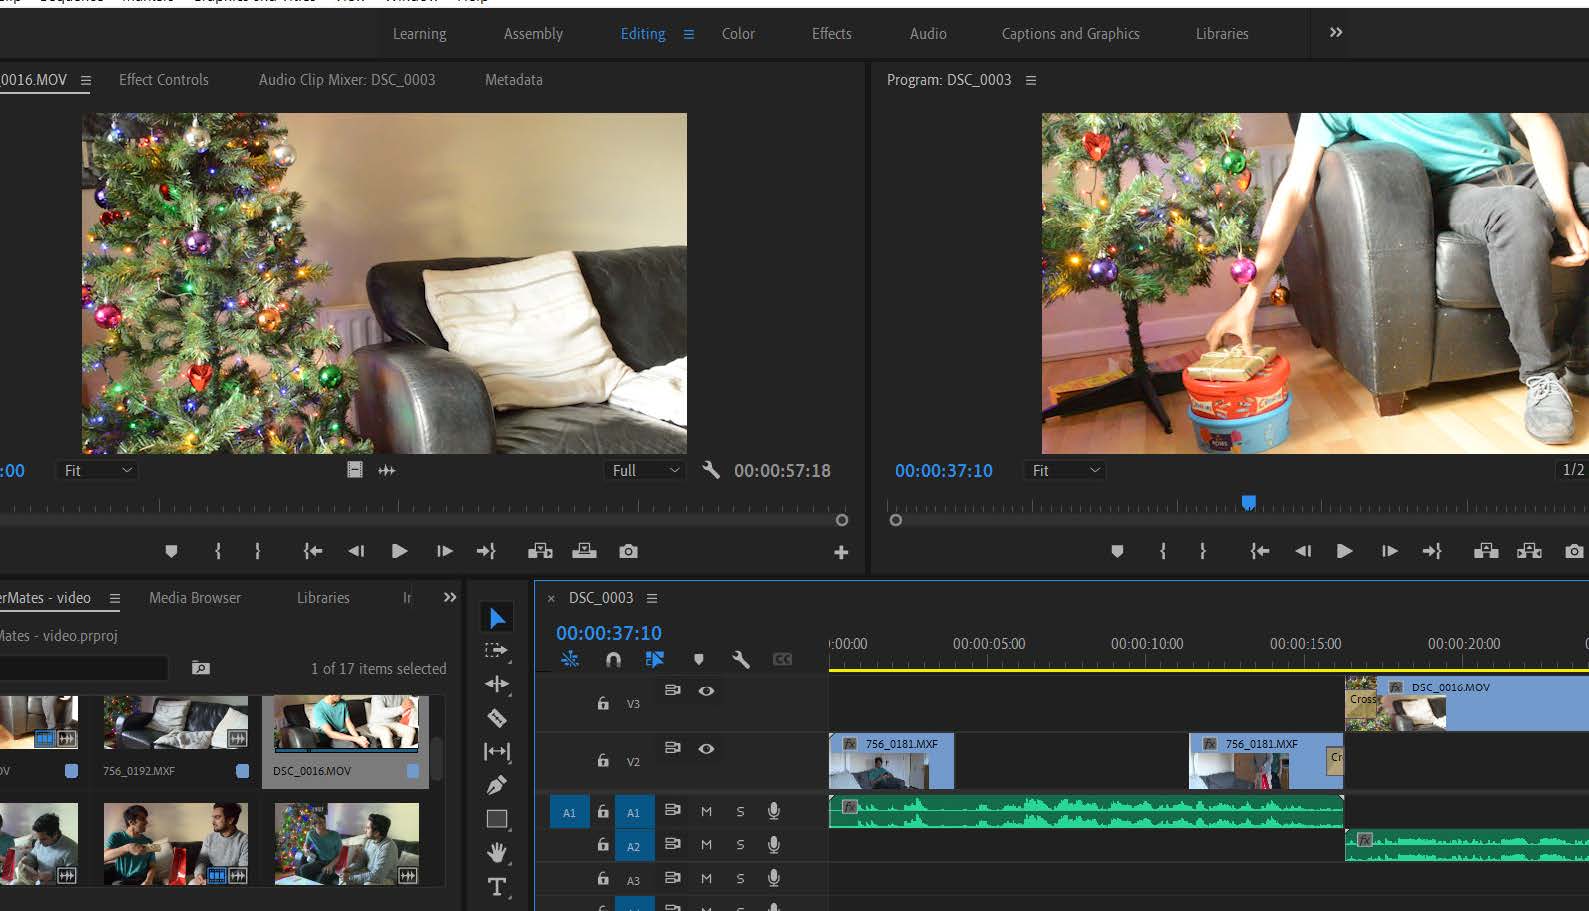Click Insert button in Source monitor
The width and height of the screenshot is (1589, 911).
coord(540,551)
